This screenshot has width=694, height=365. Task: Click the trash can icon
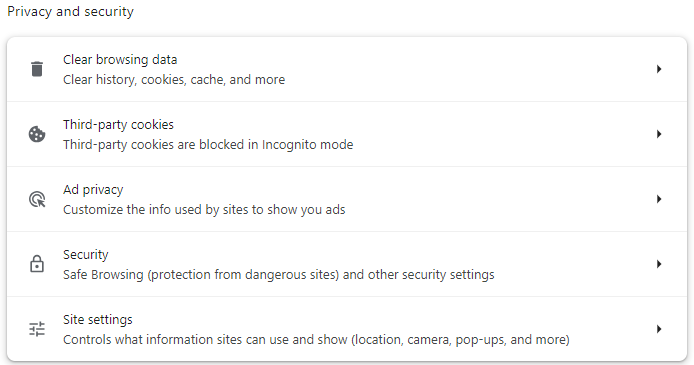(37, 69)
